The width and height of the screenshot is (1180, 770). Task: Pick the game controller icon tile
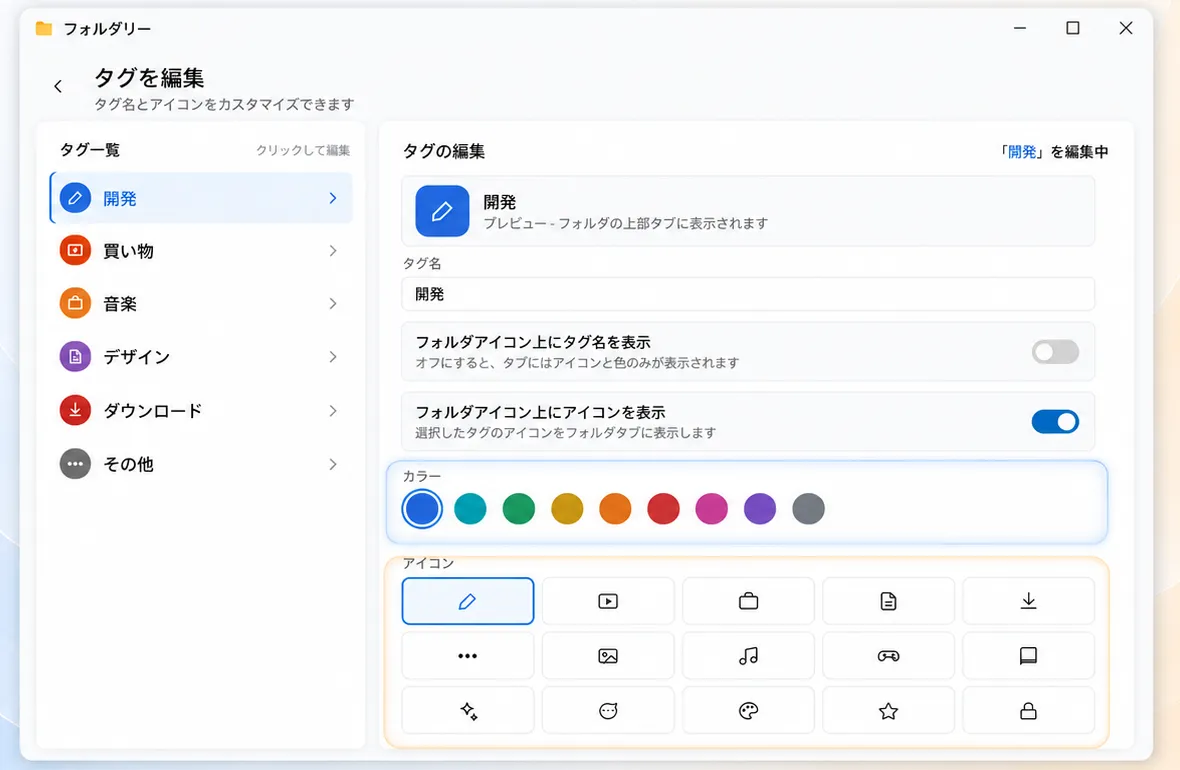click(x=888, y=656)
